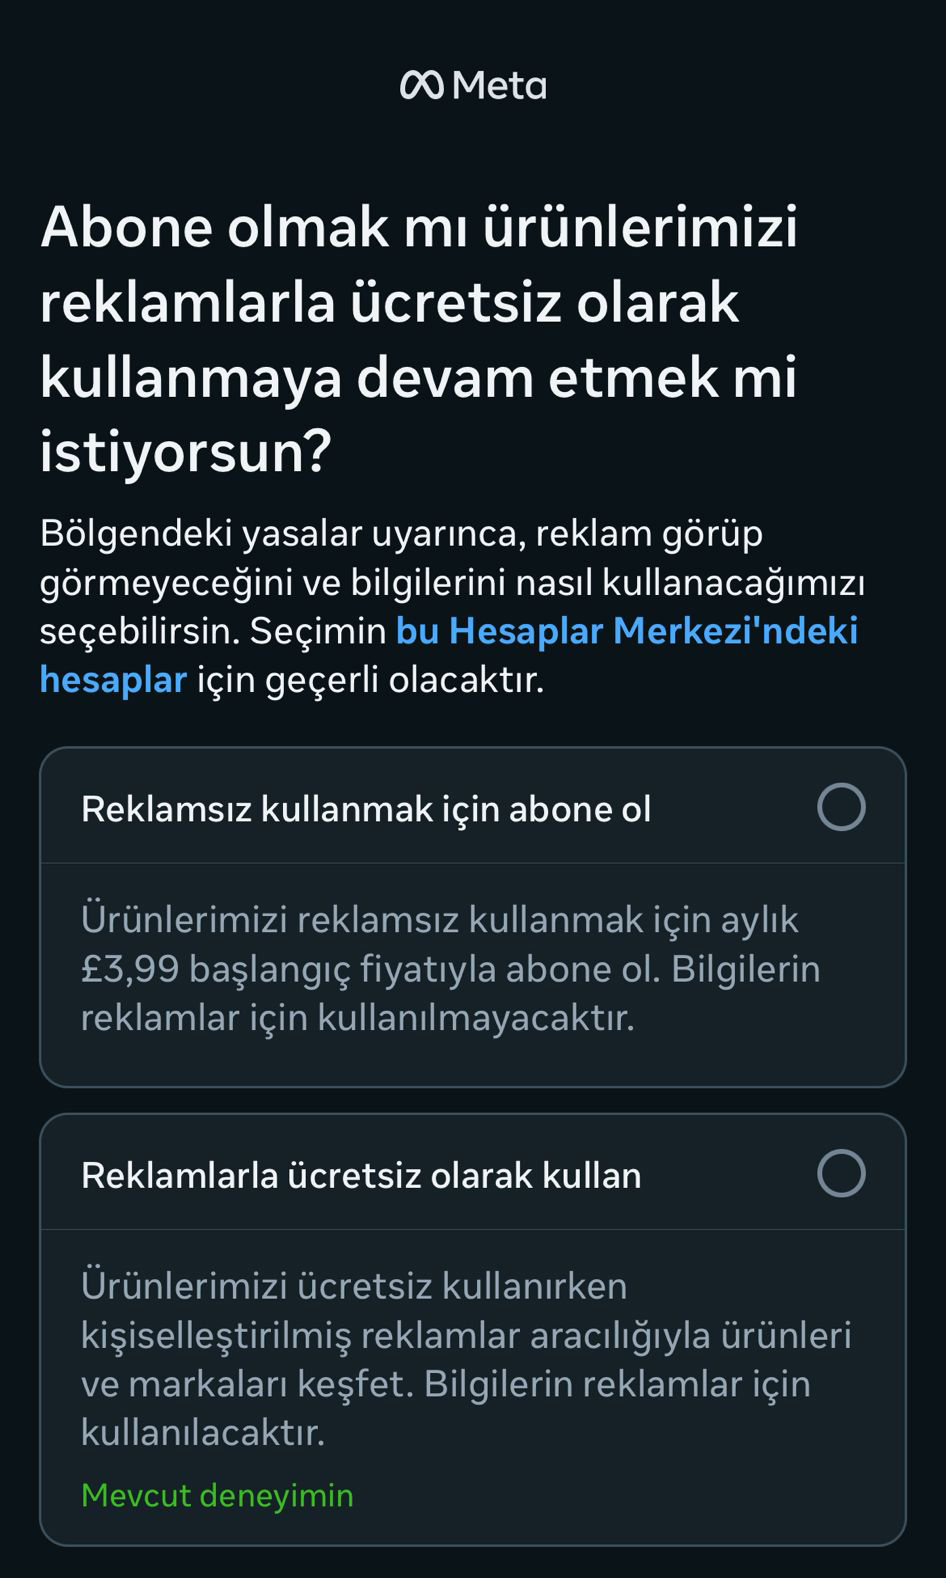Open the "bu Hesaplar Merkezi'ndeki" link
The image size is (946, 1578).
(627, 631)
